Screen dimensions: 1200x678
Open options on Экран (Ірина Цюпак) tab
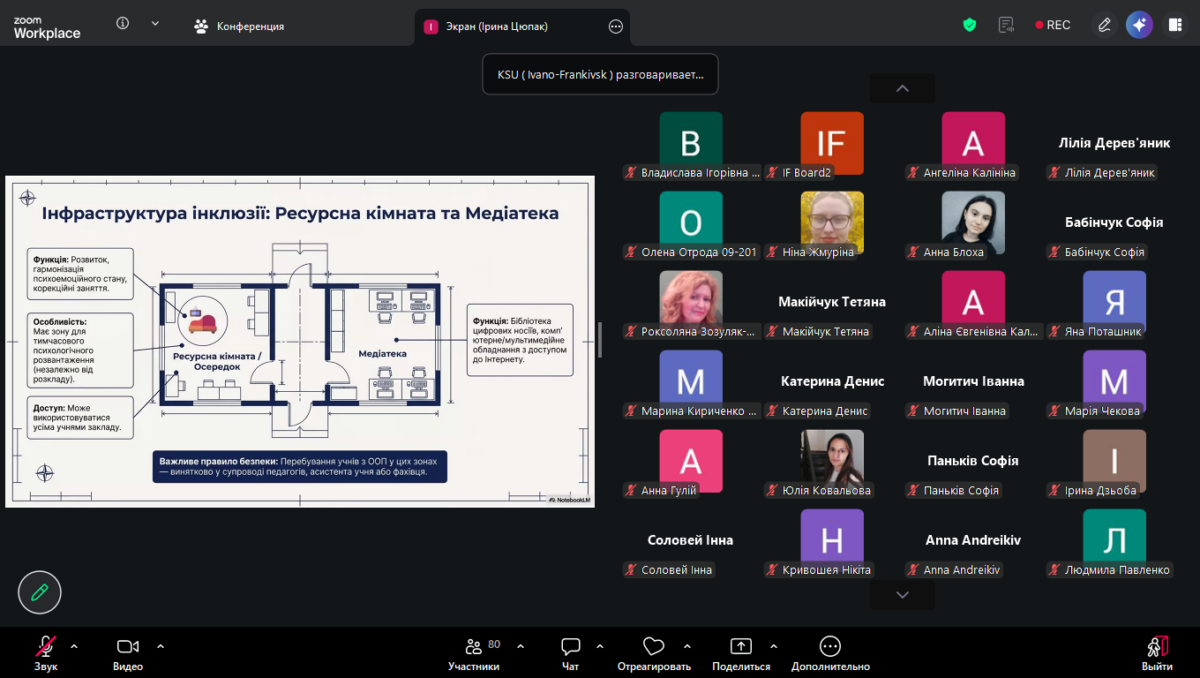[x=616, y=27]
